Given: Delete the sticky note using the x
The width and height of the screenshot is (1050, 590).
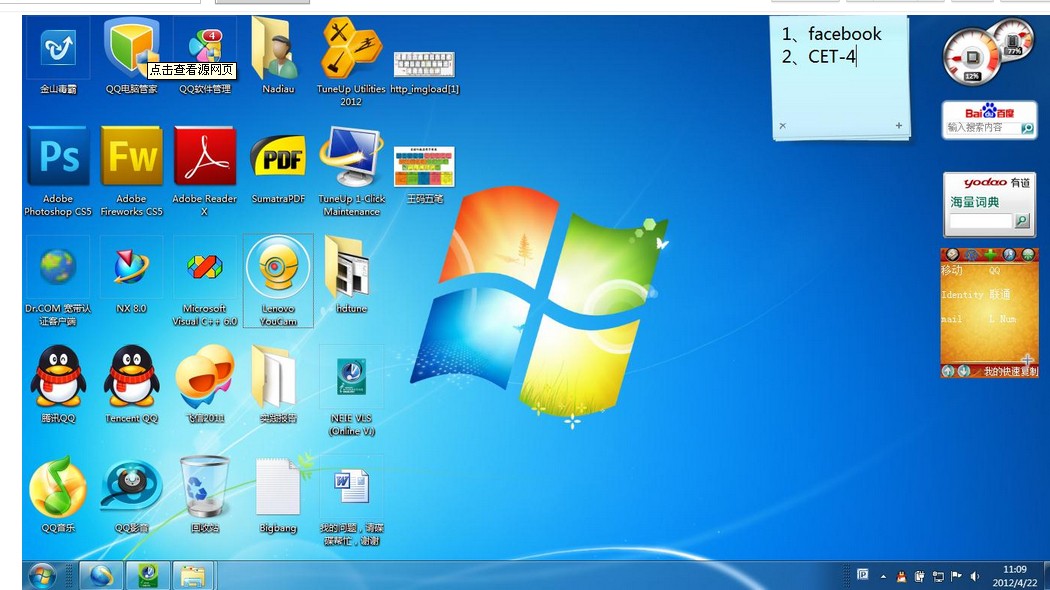Looking at the screenshot, I should pos(782,126).
